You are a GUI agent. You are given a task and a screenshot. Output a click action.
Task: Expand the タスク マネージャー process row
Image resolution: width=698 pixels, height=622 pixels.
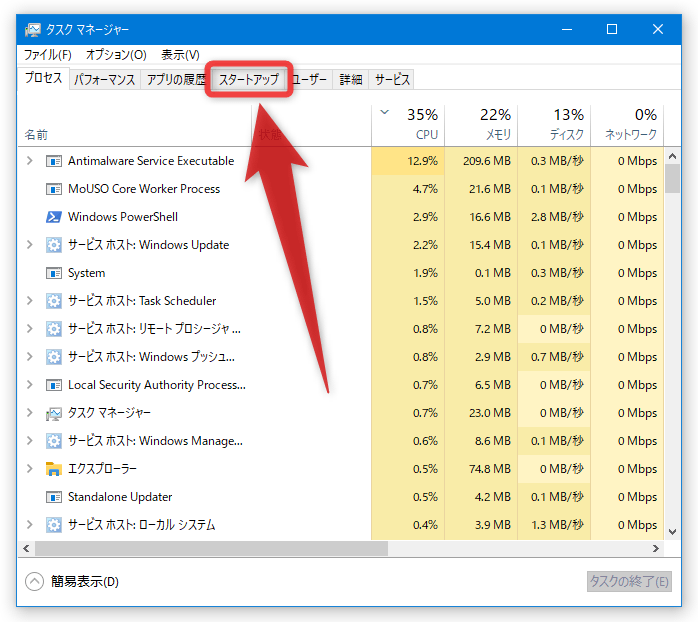29,413
